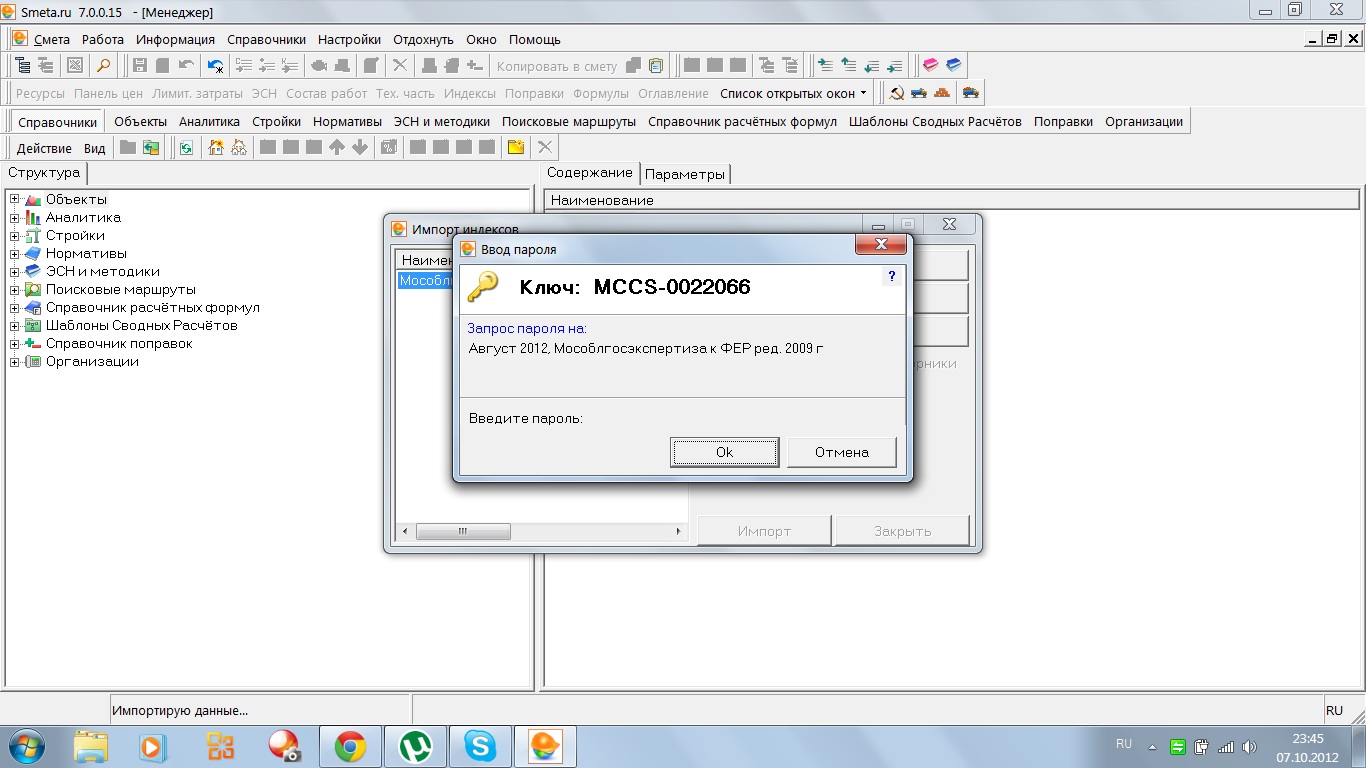Screen dimensions: 1366x768
Task: Open the Смета menu
Action: click(52, 40)
